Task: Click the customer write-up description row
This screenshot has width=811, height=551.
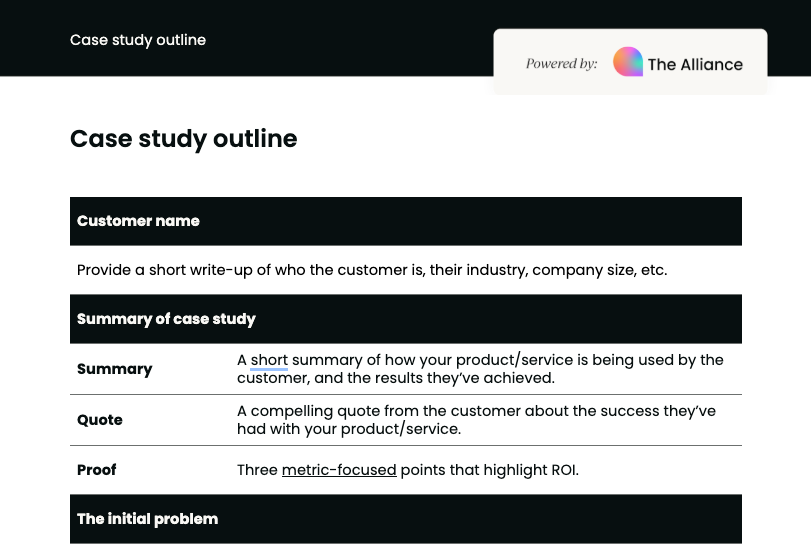Action: pos(406,270)
